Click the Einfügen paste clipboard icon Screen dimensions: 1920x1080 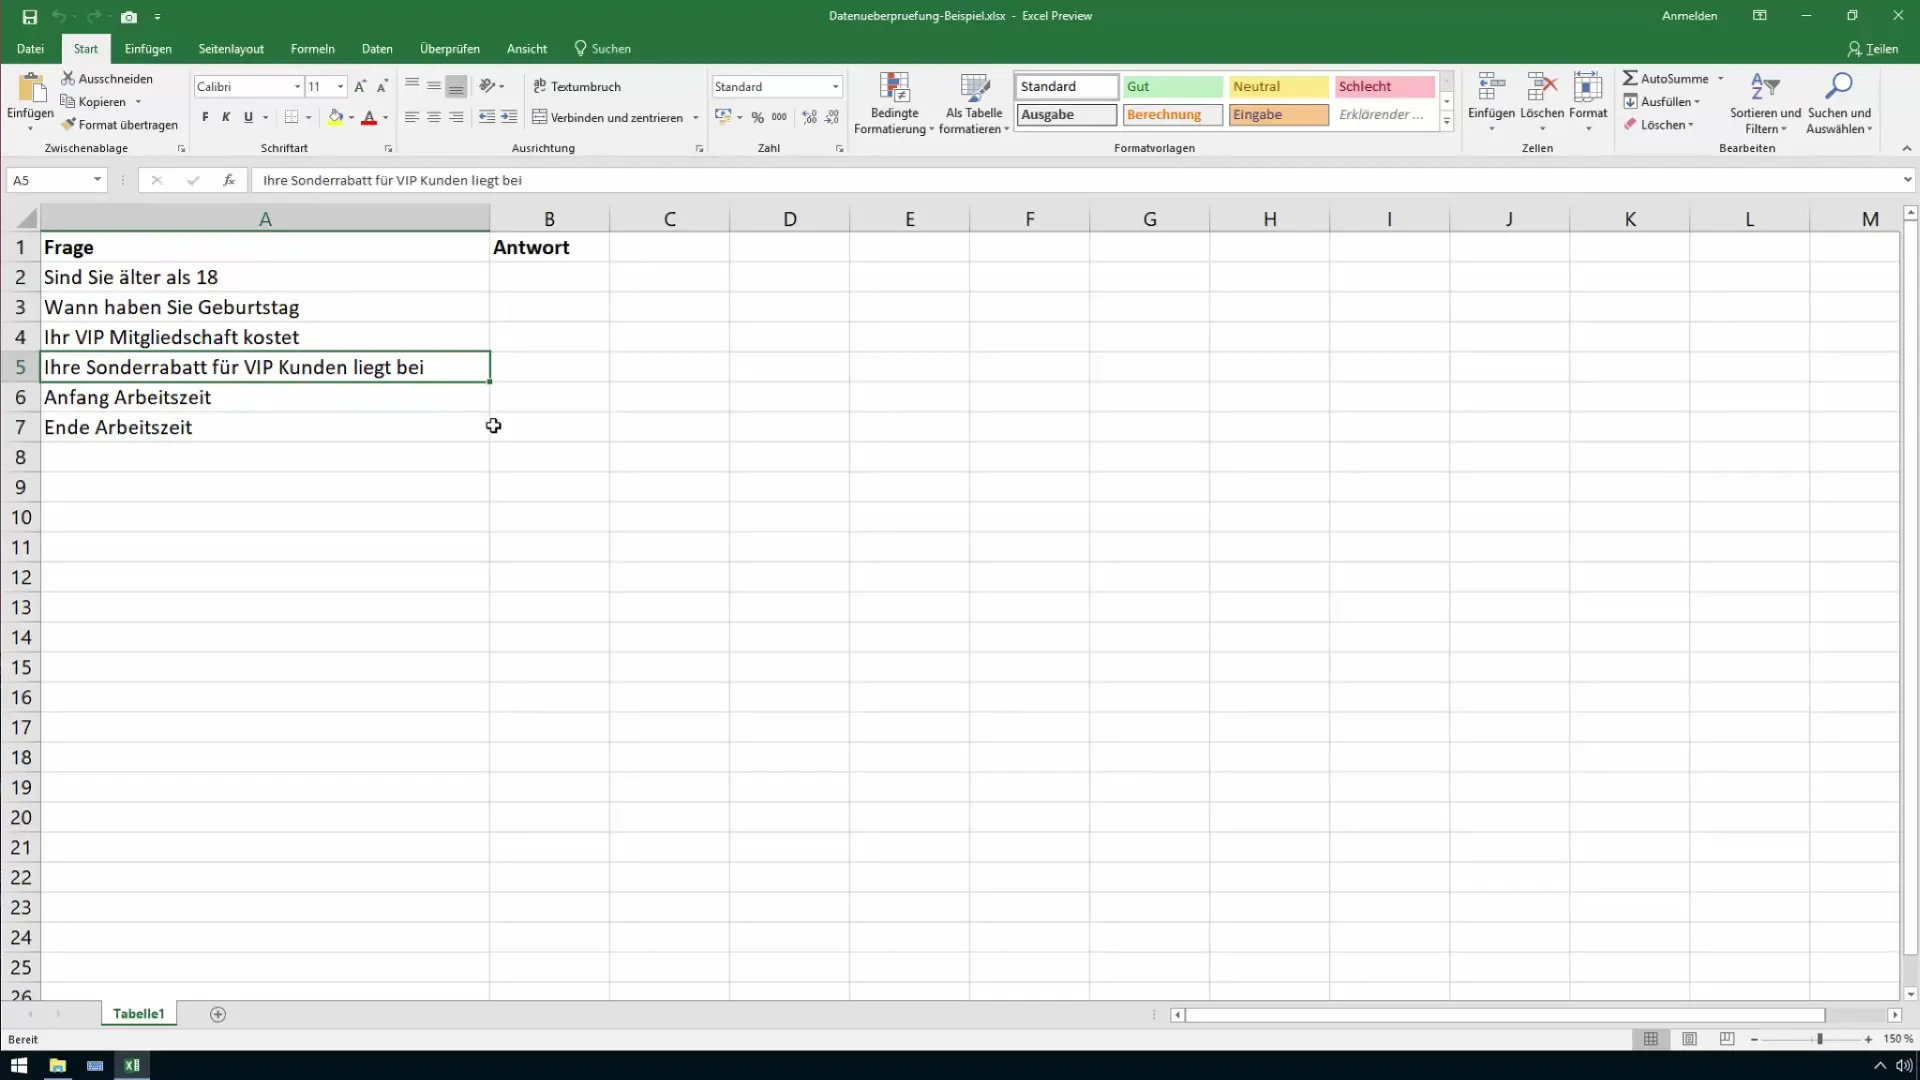(30, 88)
